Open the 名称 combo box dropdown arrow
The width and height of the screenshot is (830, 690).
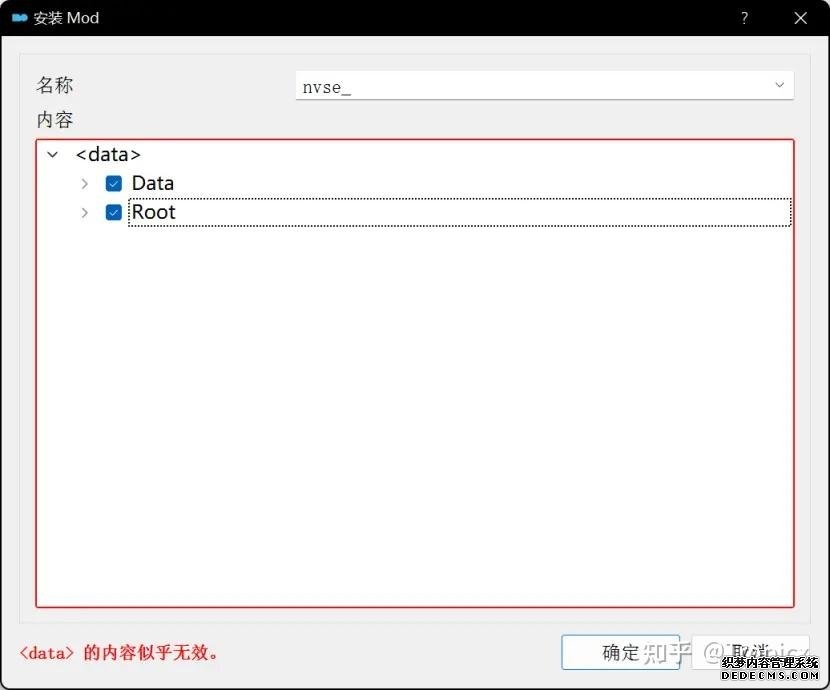coord(779,86)
